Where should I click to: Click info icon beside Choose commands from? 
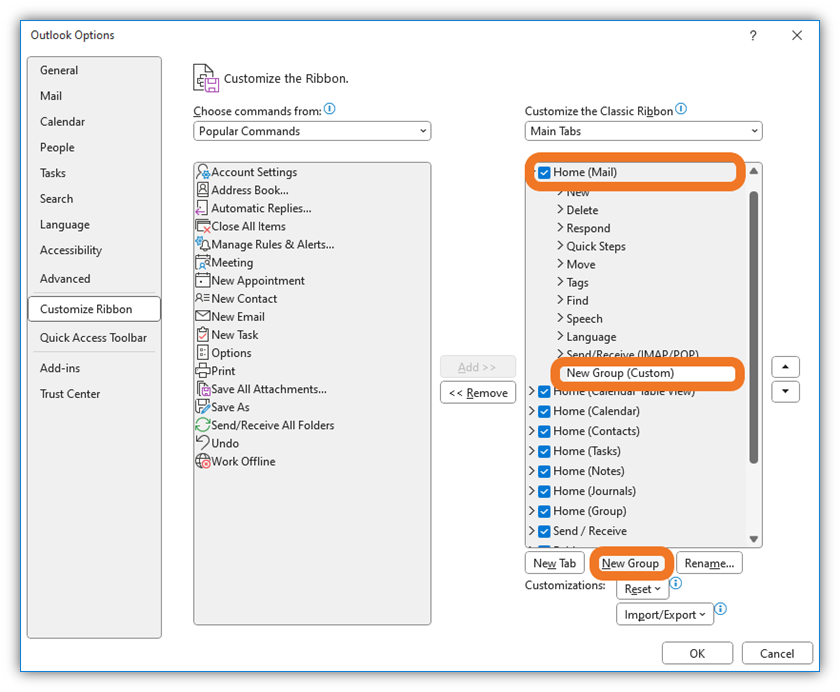pyautogui.click(x=329, y=109)
